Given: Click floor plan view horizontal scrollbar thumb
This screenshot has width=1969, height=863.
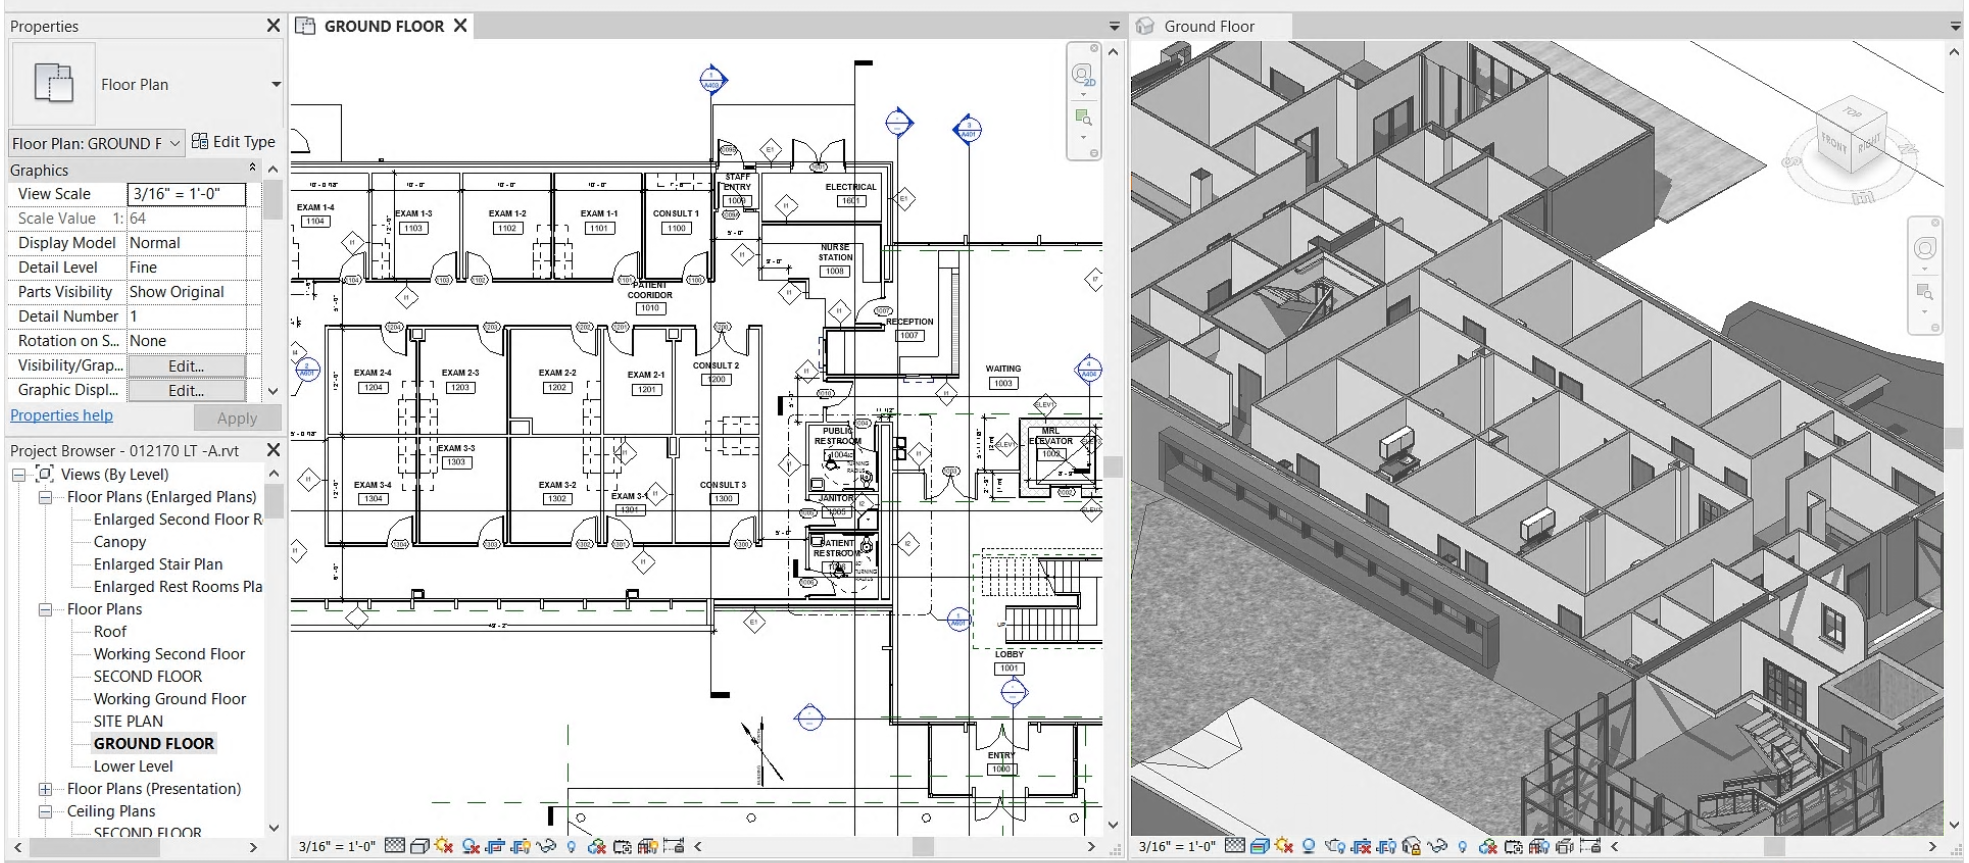Looking at the screenshot, I should (x=923, y=846).
